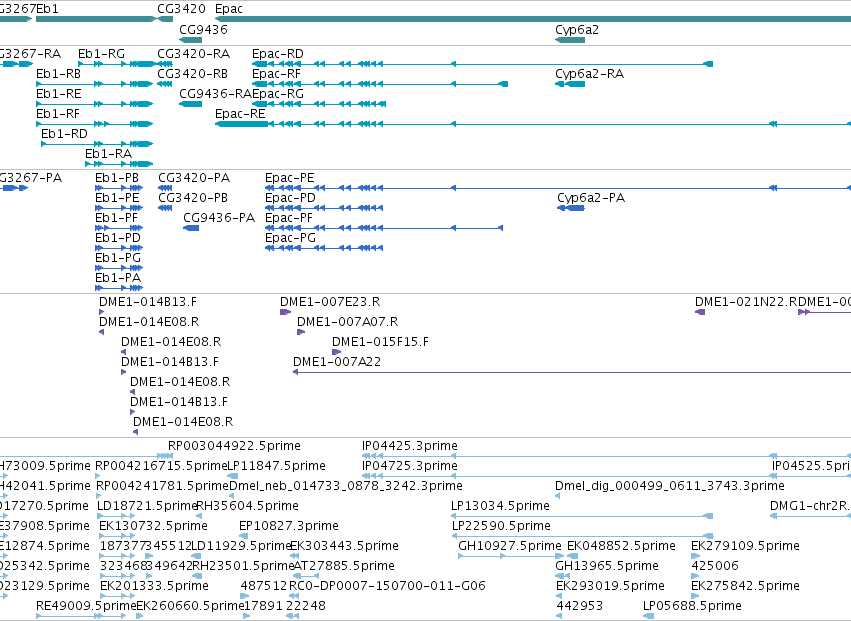Select the Epac-RD transcript label
This screenshot has width=851, height=621.
(x=278, y=54)
